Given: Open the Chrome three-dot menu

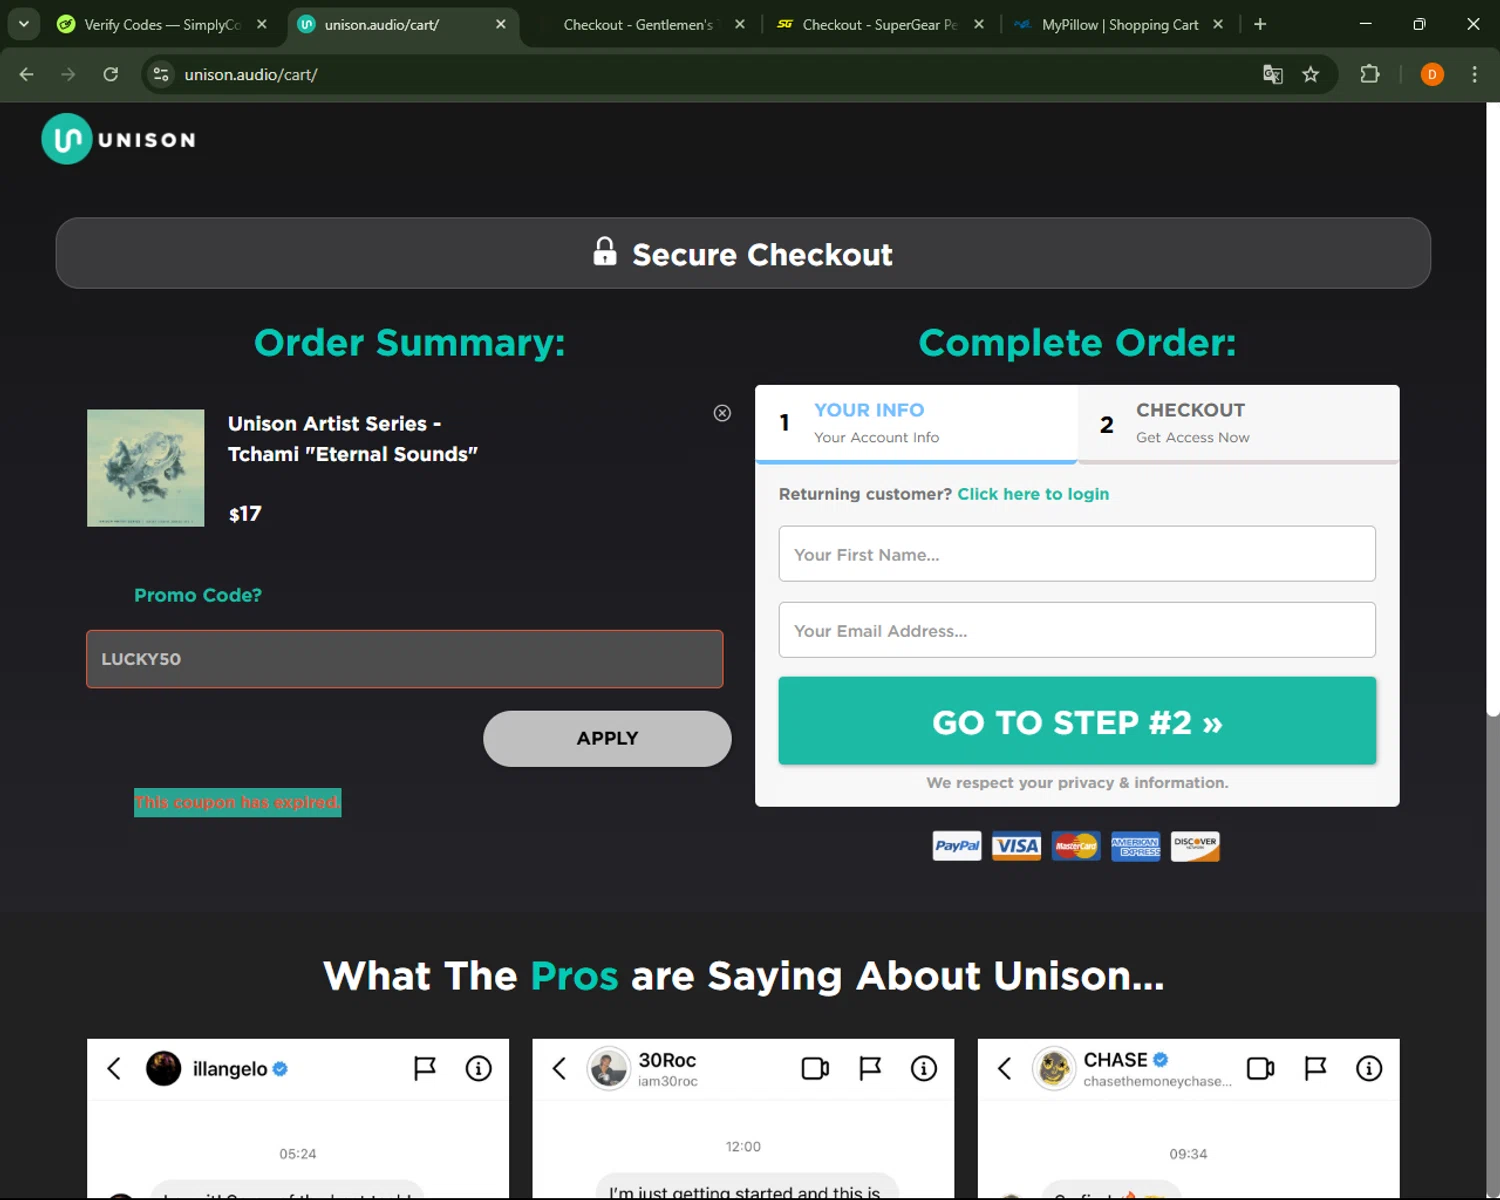Looking at the screenshot, I should coord(1474,74).
